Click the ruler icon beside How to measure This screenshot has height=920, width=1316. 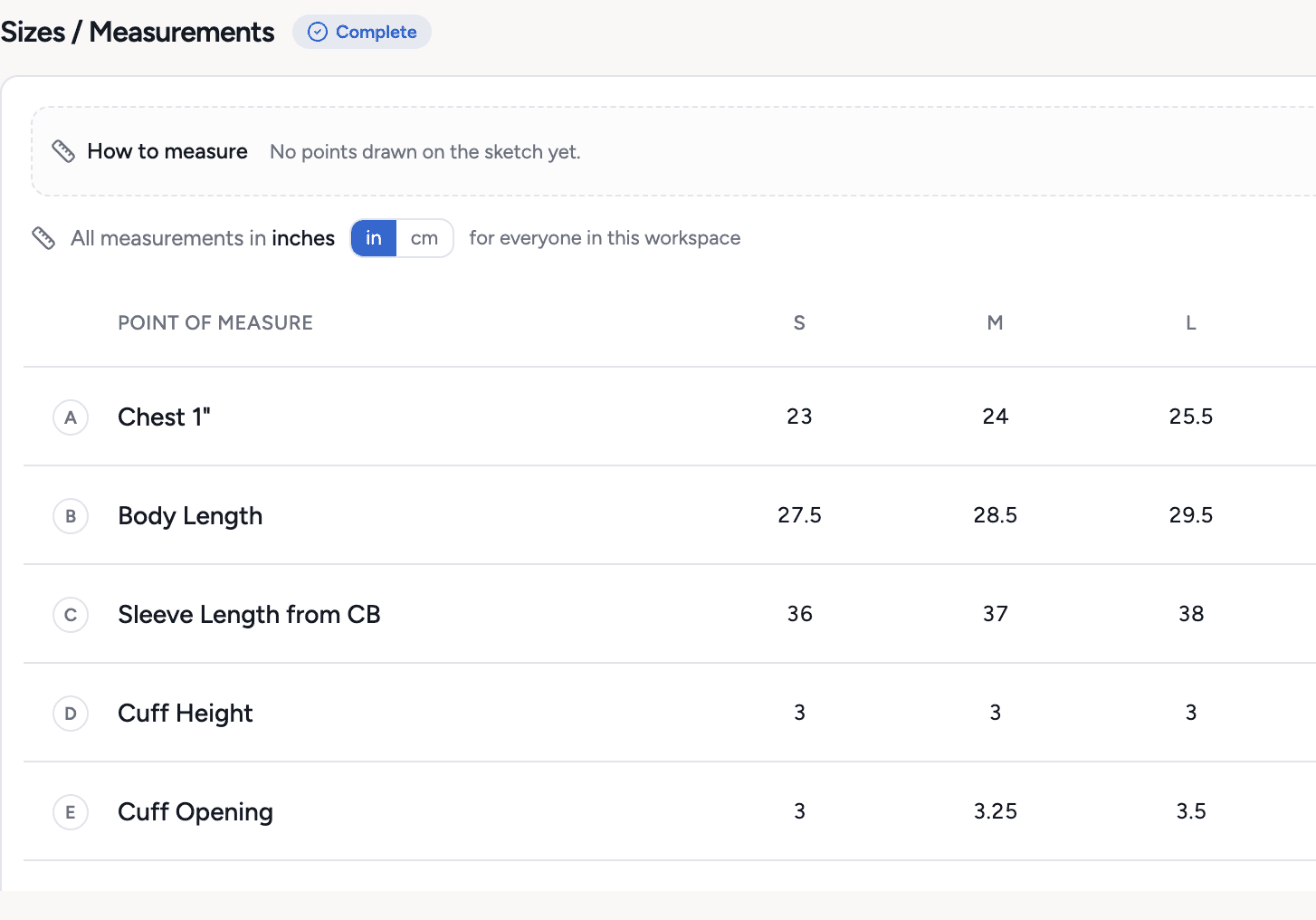click(64, 152)
